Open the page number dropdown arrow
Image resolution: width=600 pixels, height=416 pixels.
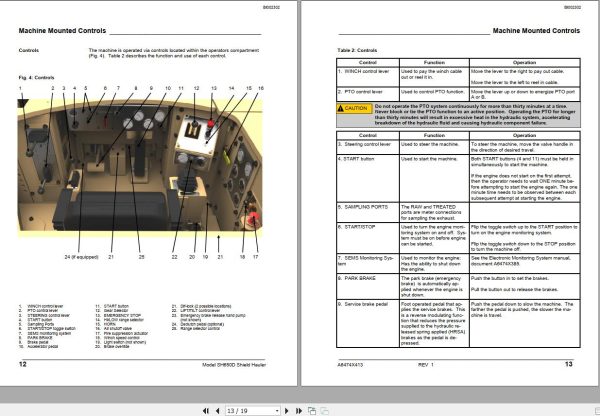[x=277, y=411]
